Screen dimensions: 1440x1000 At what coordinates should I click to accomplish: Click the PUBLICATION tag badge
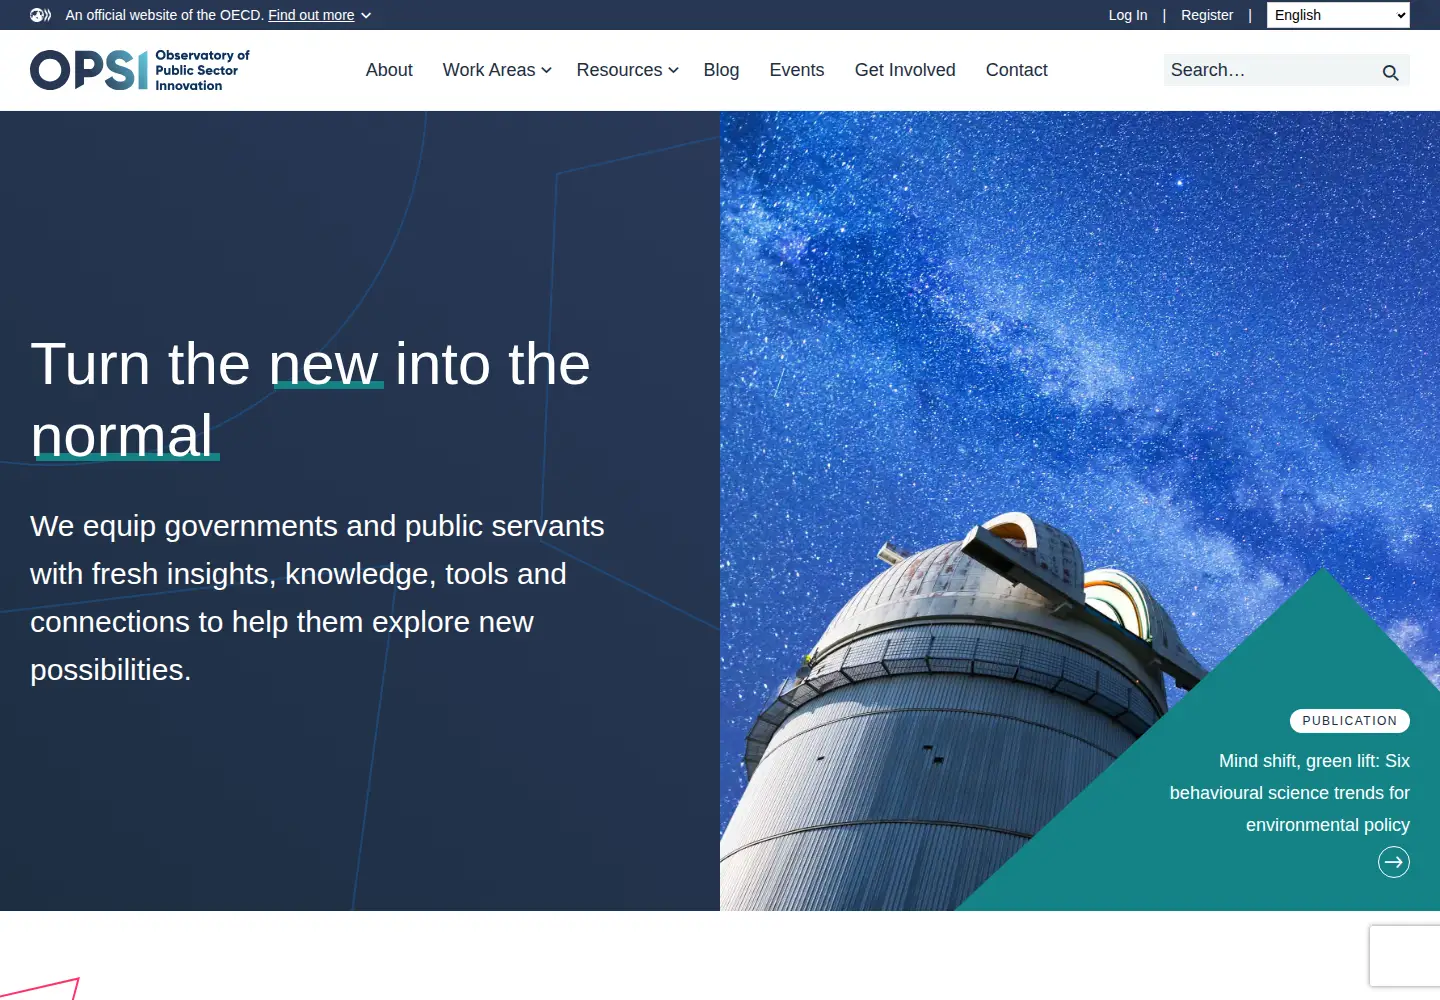pos(1350,721)
